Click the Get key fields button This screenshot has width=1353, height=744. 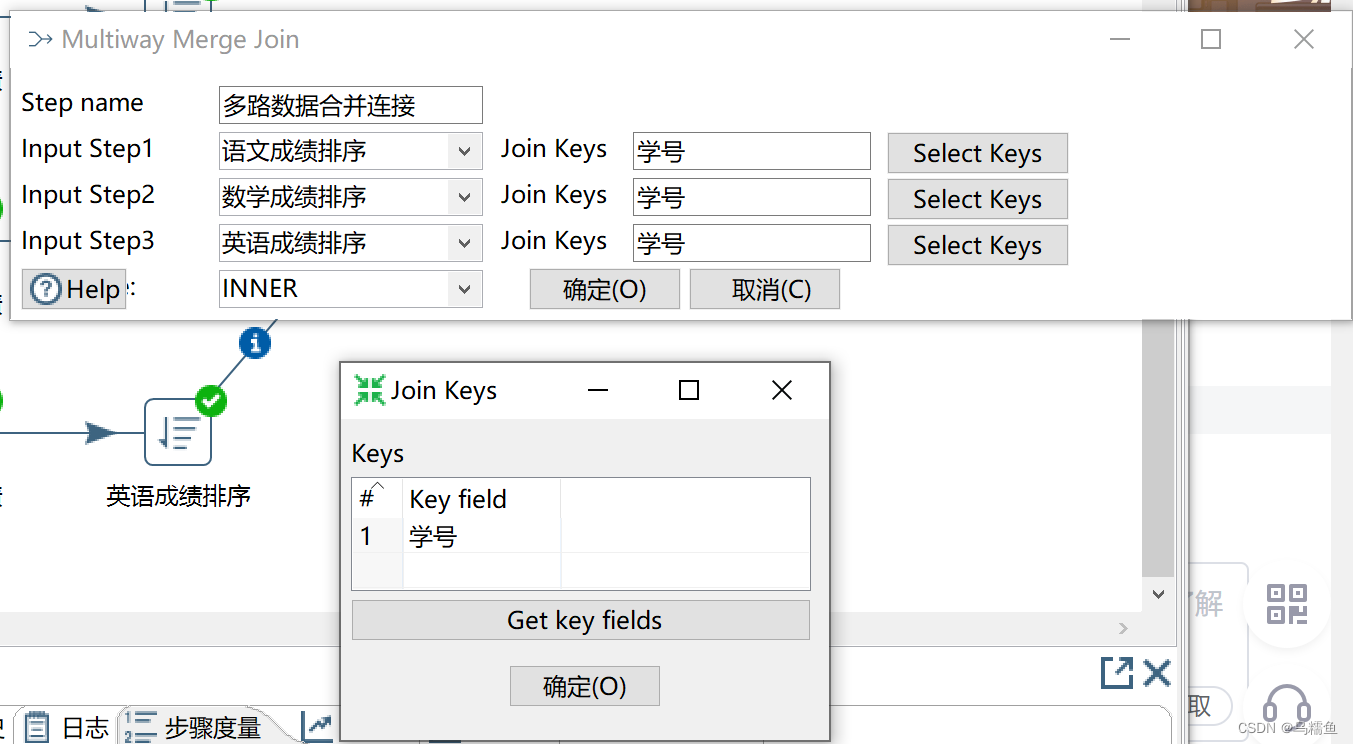coord(583,620)
